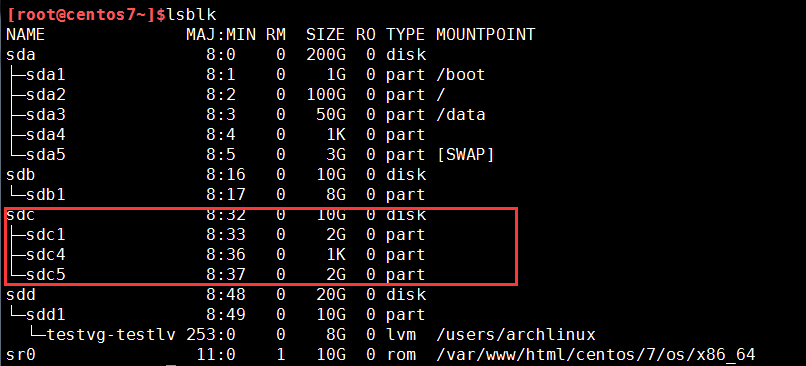Click the 8:37 device number
The width and height of the screenshot is (806, 366).
tap(226, 275)
